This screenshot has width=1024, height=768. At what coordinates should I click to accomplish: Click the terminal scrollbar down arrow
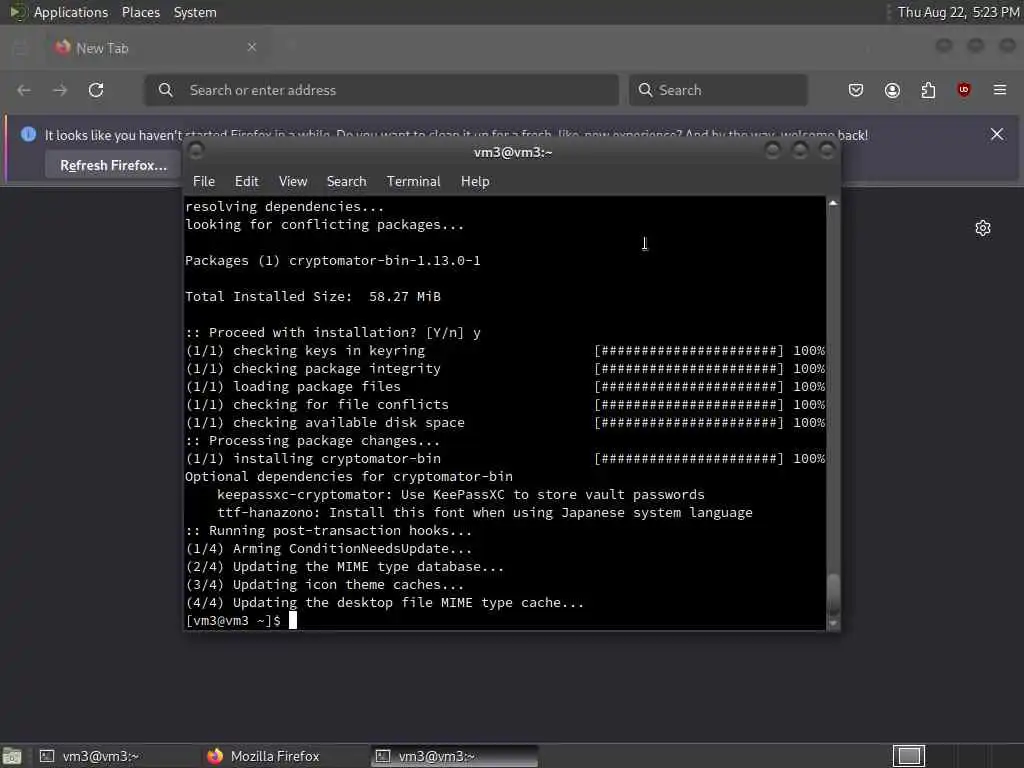pyautogui.click(x=833, y=624)
